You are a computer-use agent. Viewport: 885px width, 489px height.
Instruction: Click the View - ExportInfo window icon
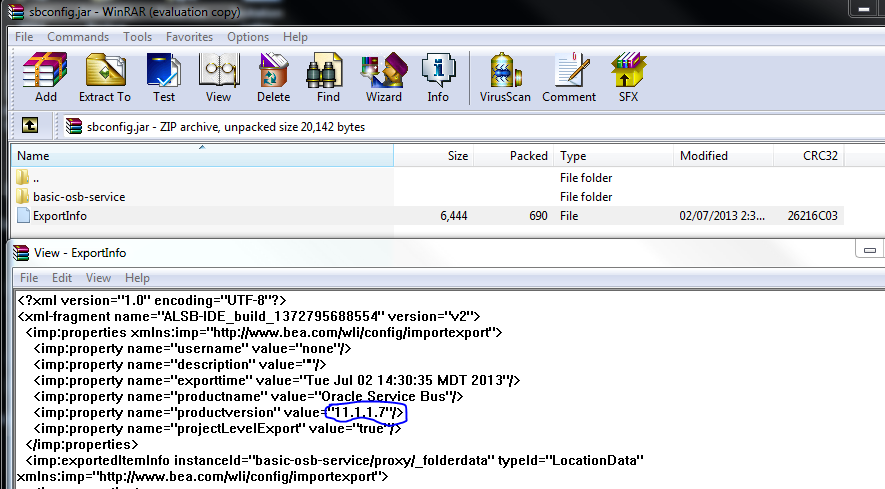[x=21, y=252]
